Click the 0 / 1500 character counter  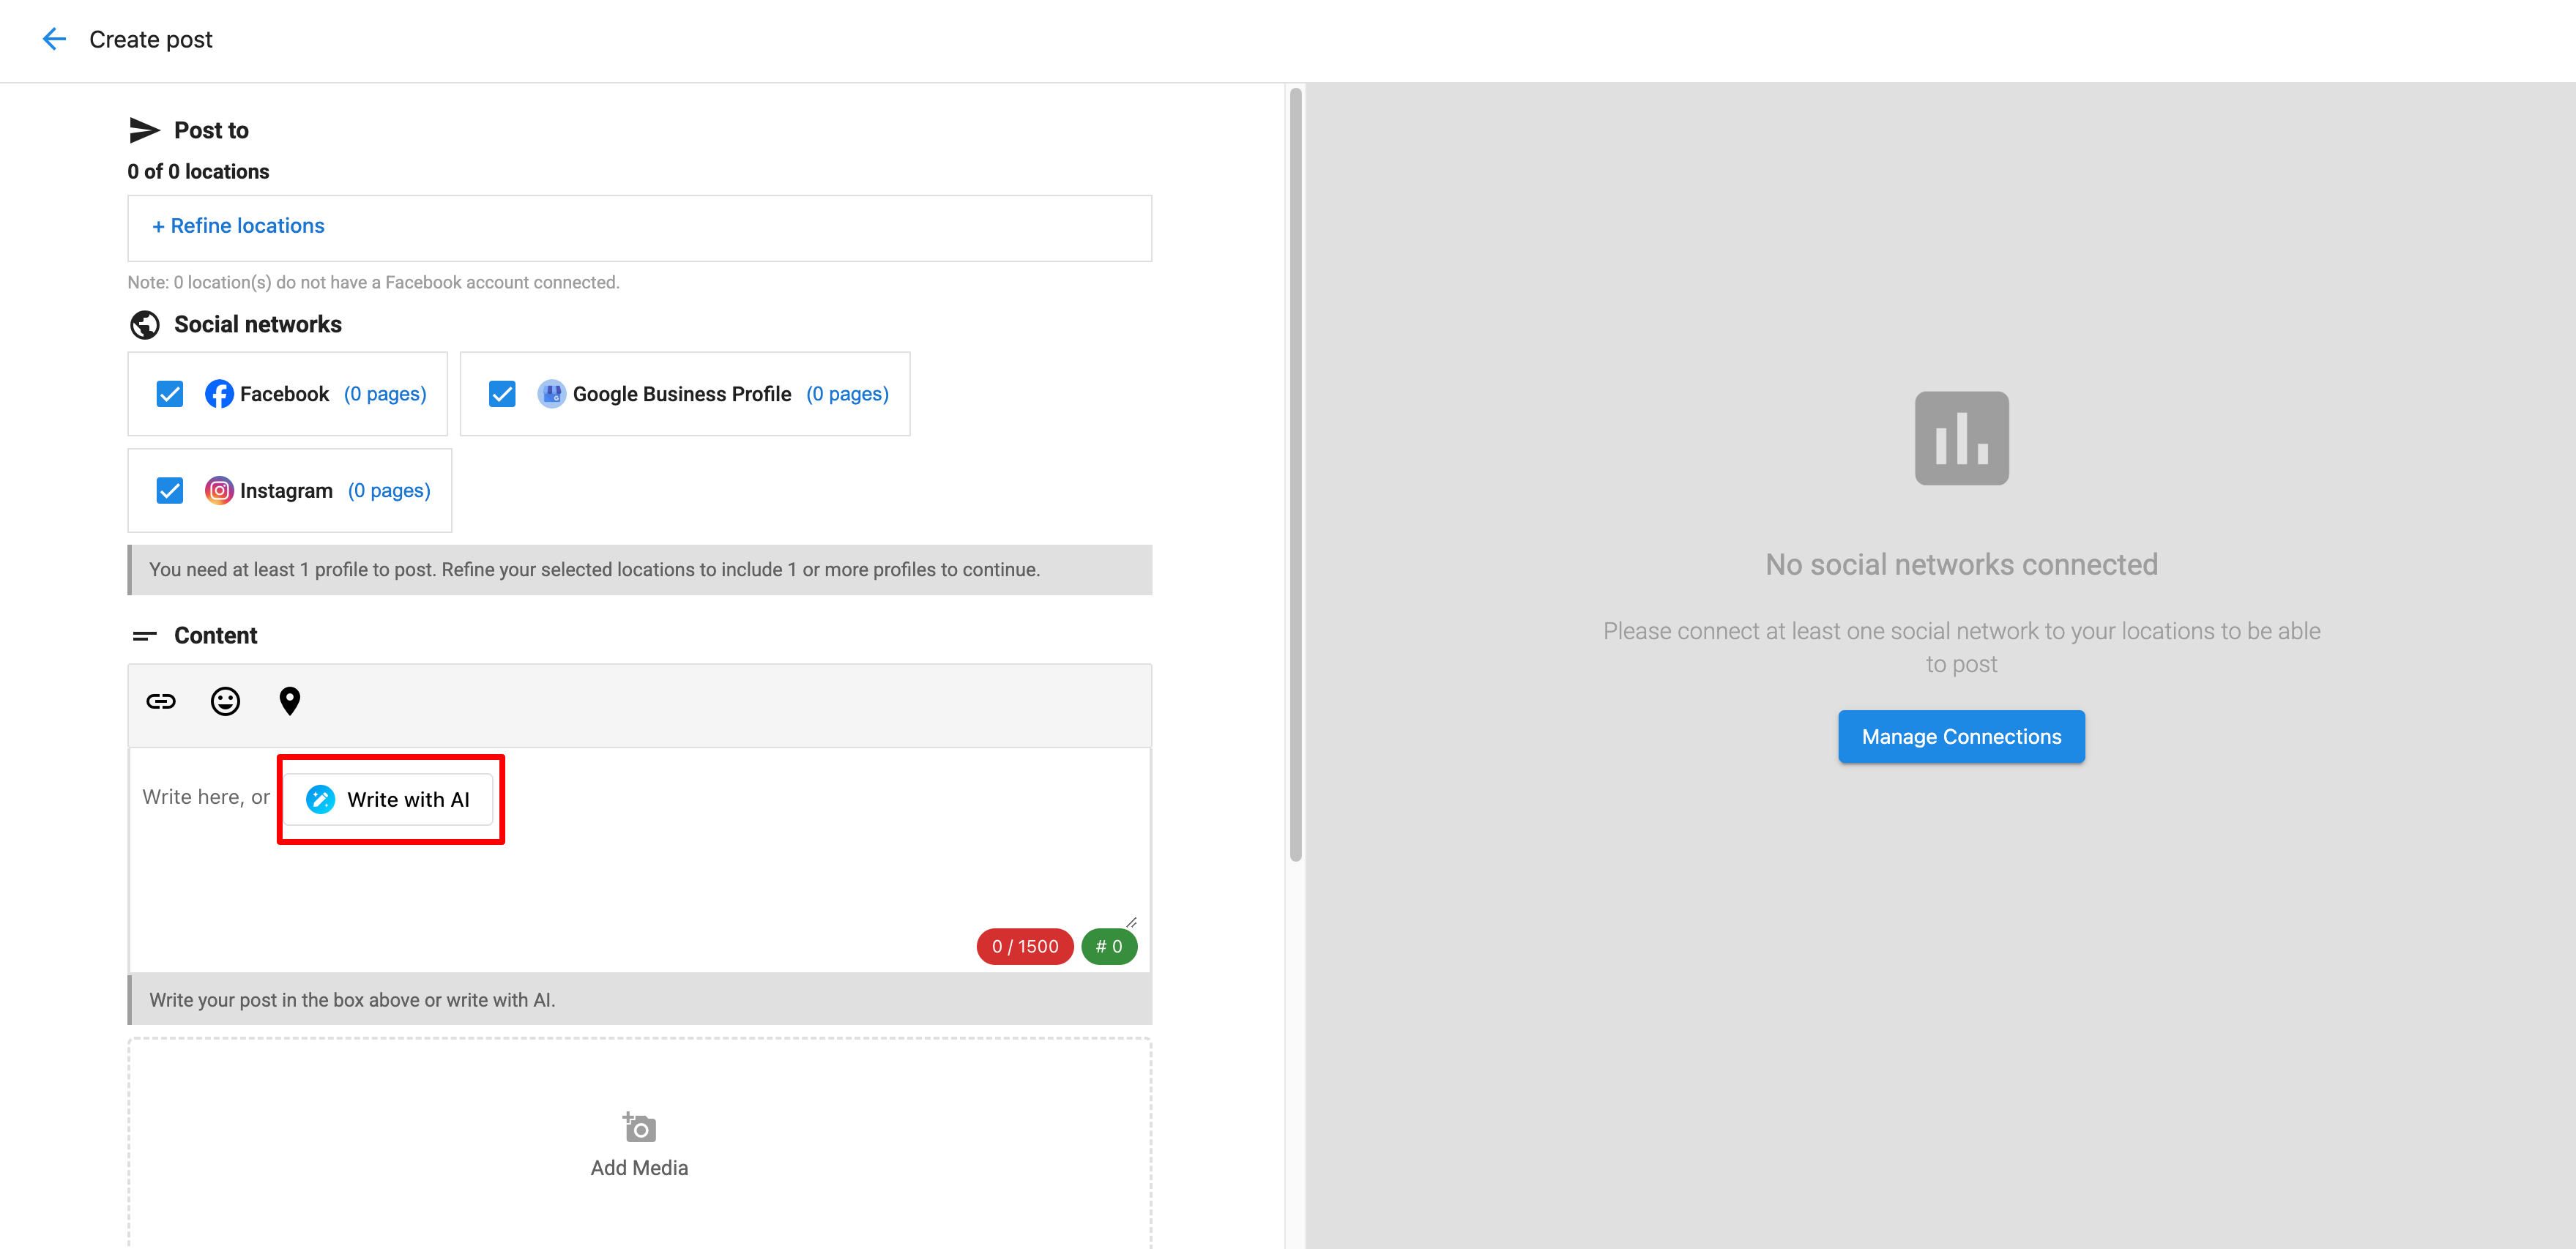[1025, 947]
